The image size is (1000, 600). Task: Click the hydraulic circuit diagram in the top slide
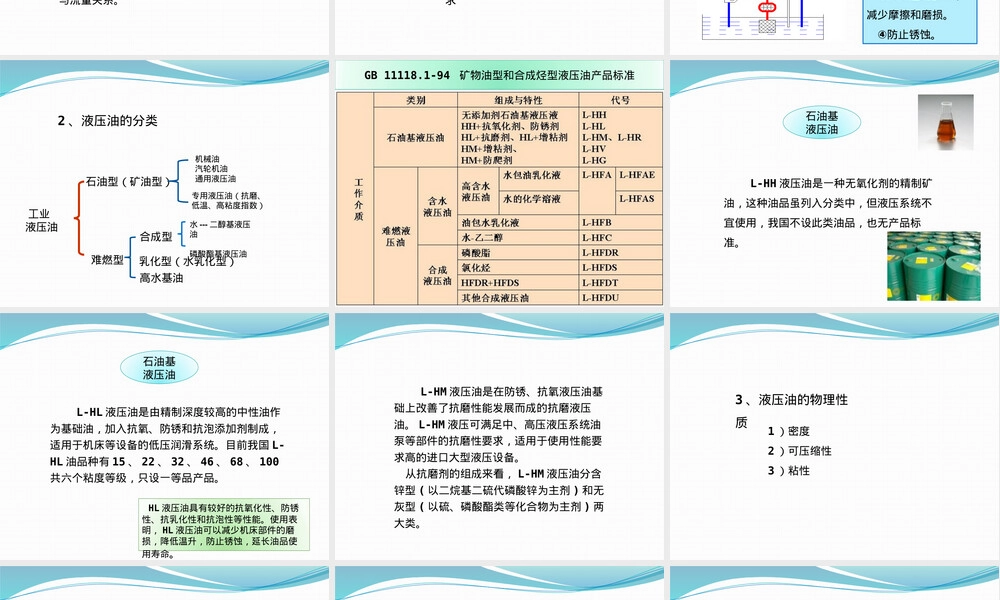(x=763, y=20)
